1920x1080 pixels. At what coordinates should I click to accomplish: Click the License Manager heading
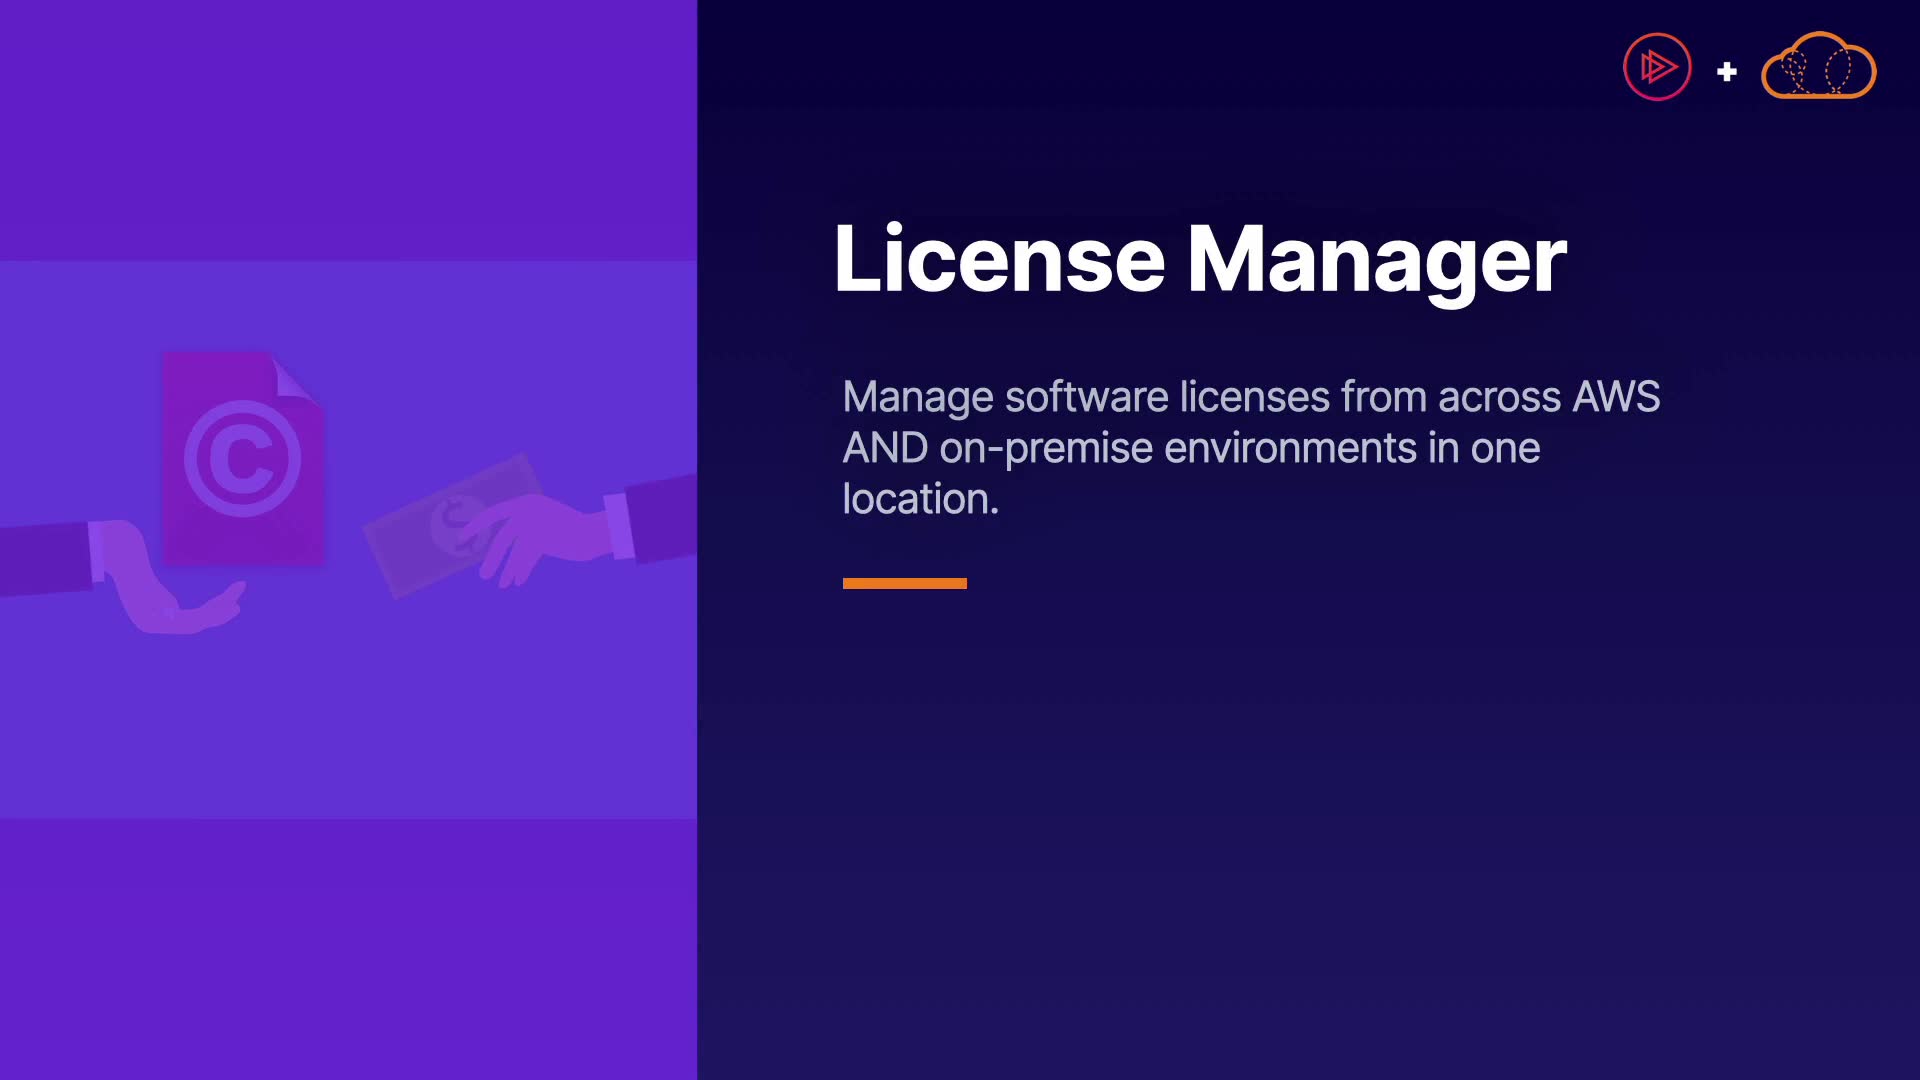[1199, 259]
